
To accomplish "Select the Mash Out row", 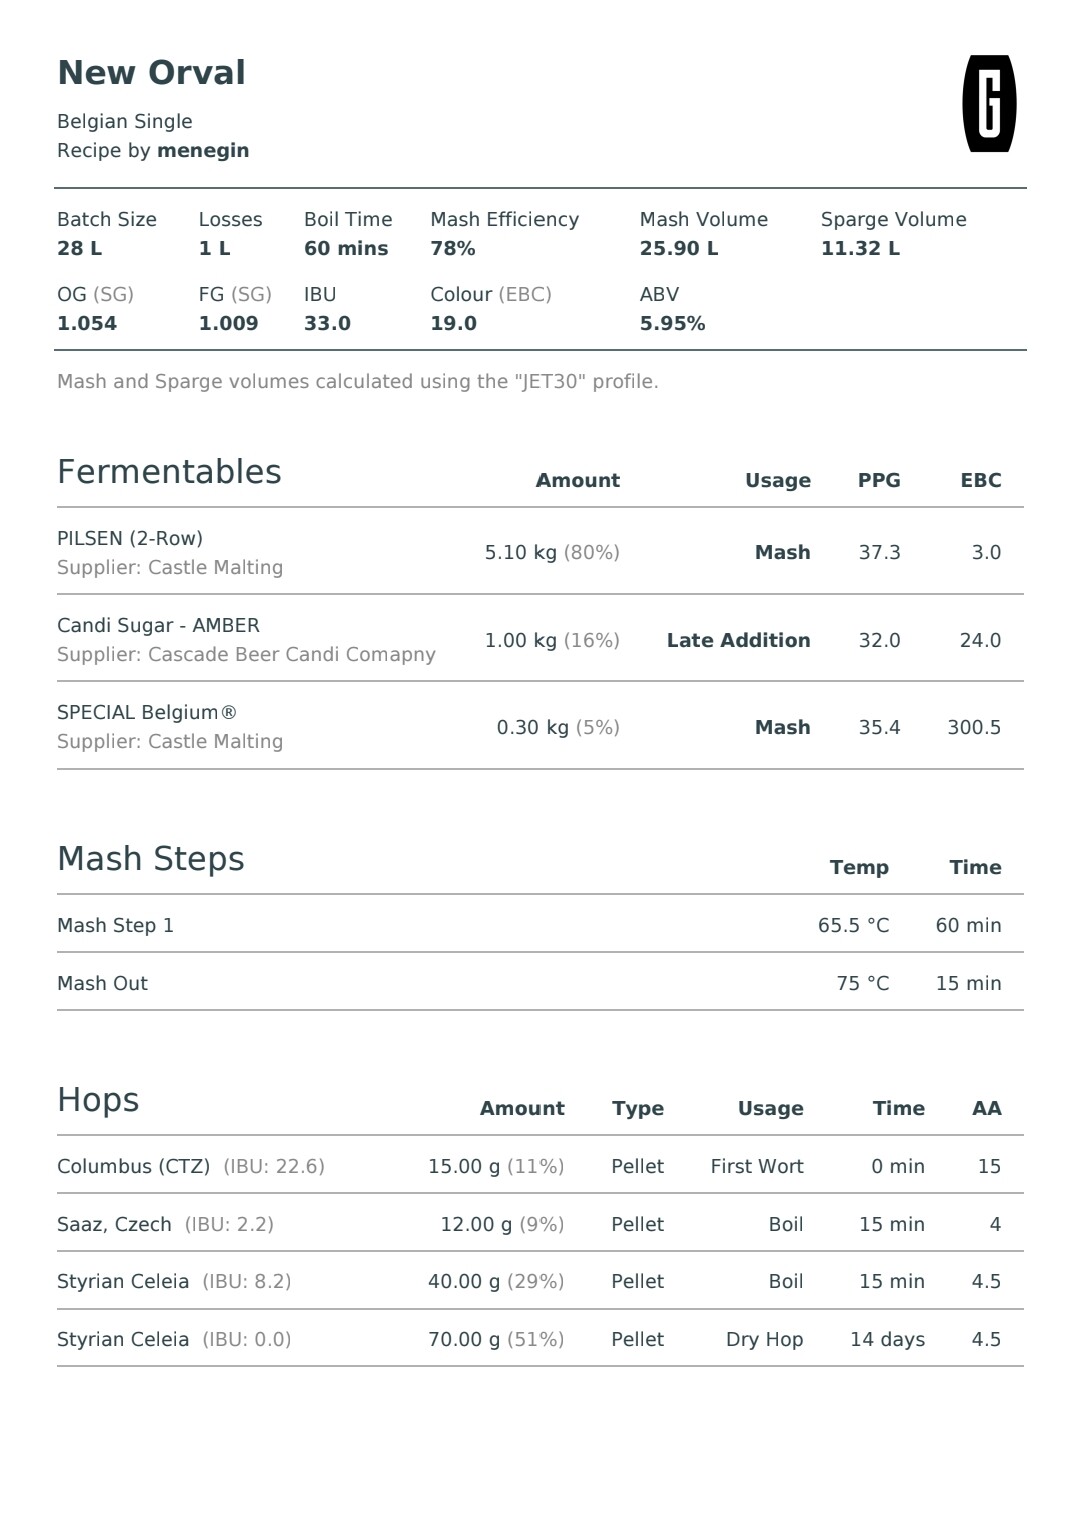I will coord(540,983).
